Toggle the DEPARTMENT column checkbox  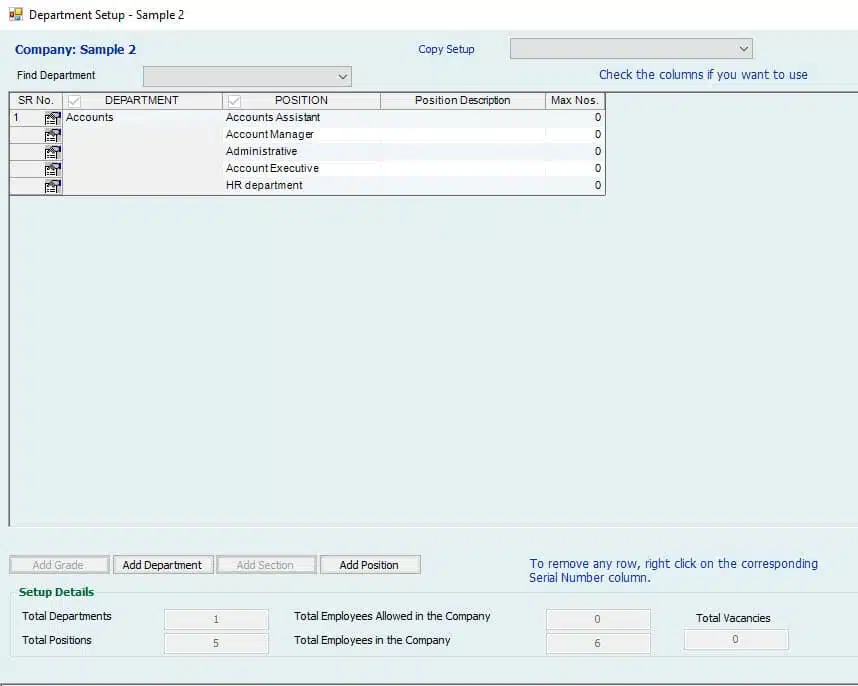tap(74, 101)
